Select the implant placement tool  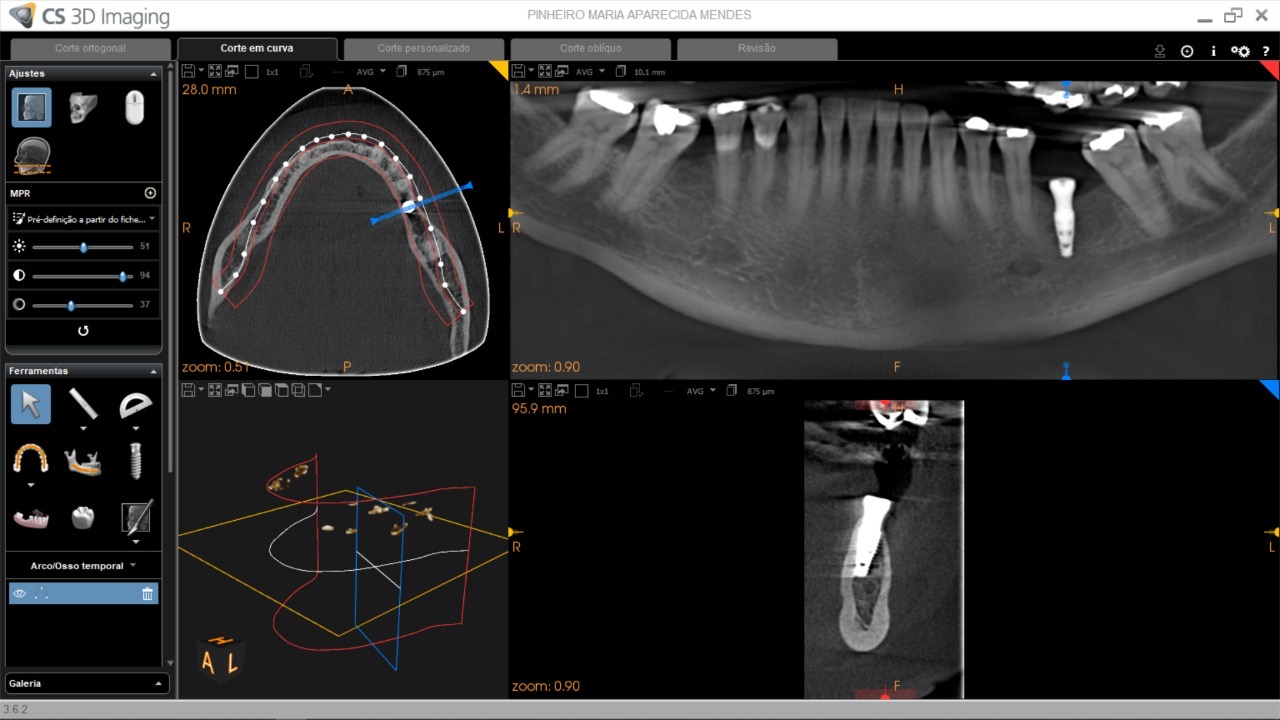point(135,460)
